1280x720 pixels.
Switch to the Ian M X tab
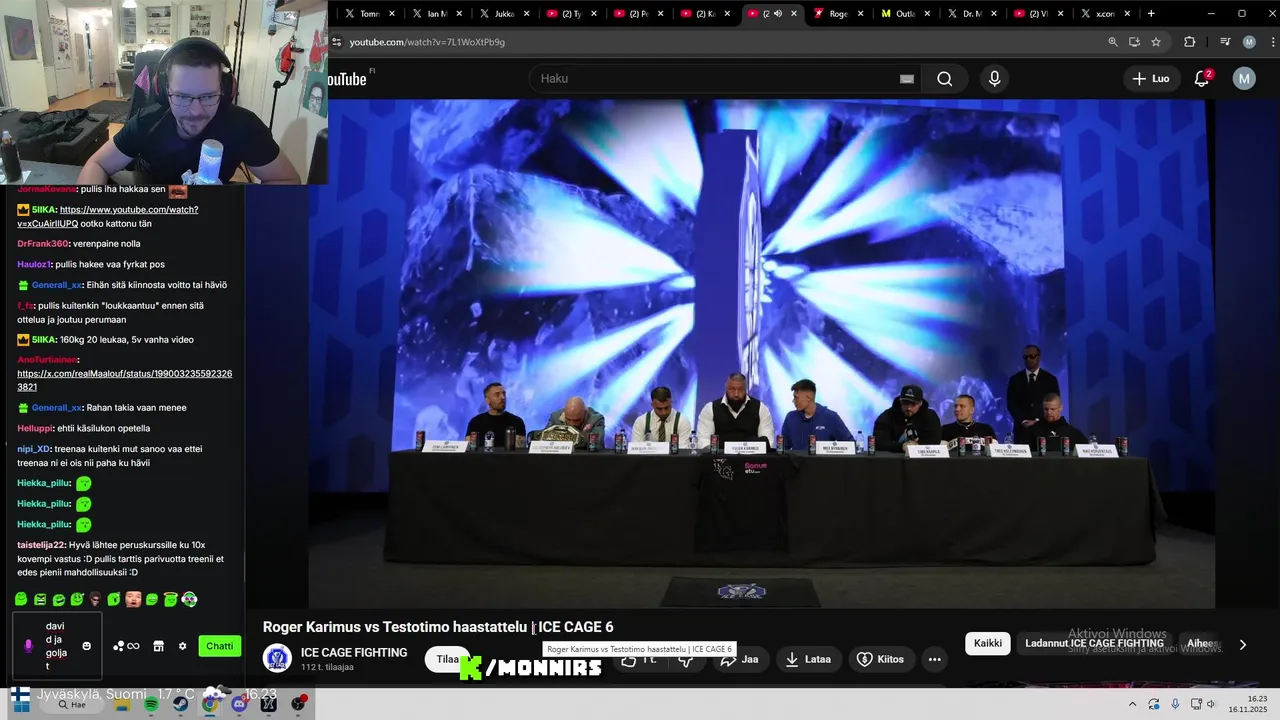(x=435, y=14)
